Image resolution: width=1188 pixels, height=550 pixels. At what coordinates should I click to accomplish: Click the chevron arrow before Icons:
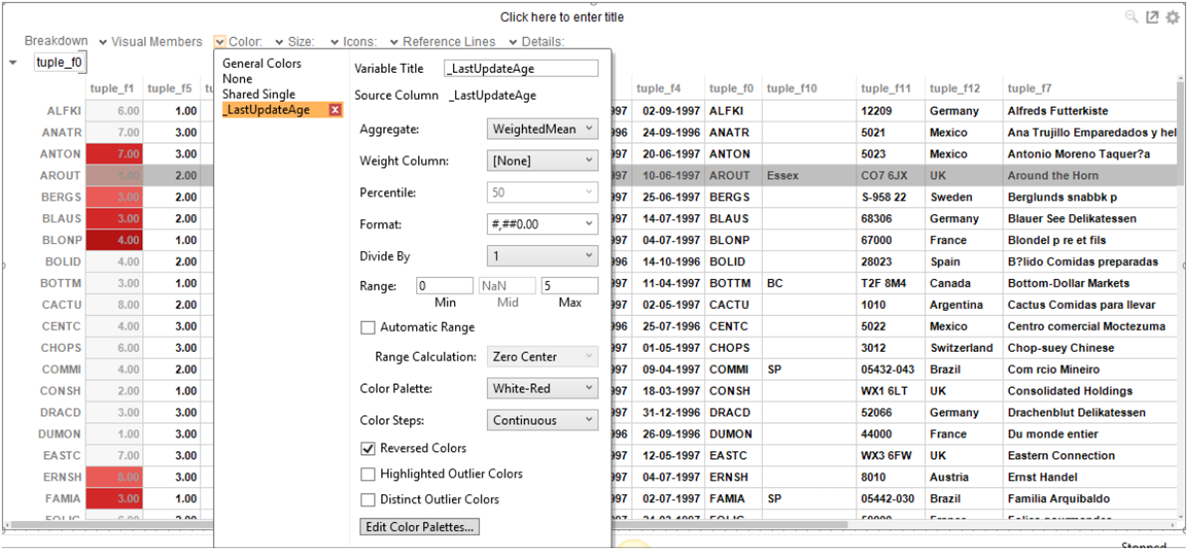pos(334,42)
